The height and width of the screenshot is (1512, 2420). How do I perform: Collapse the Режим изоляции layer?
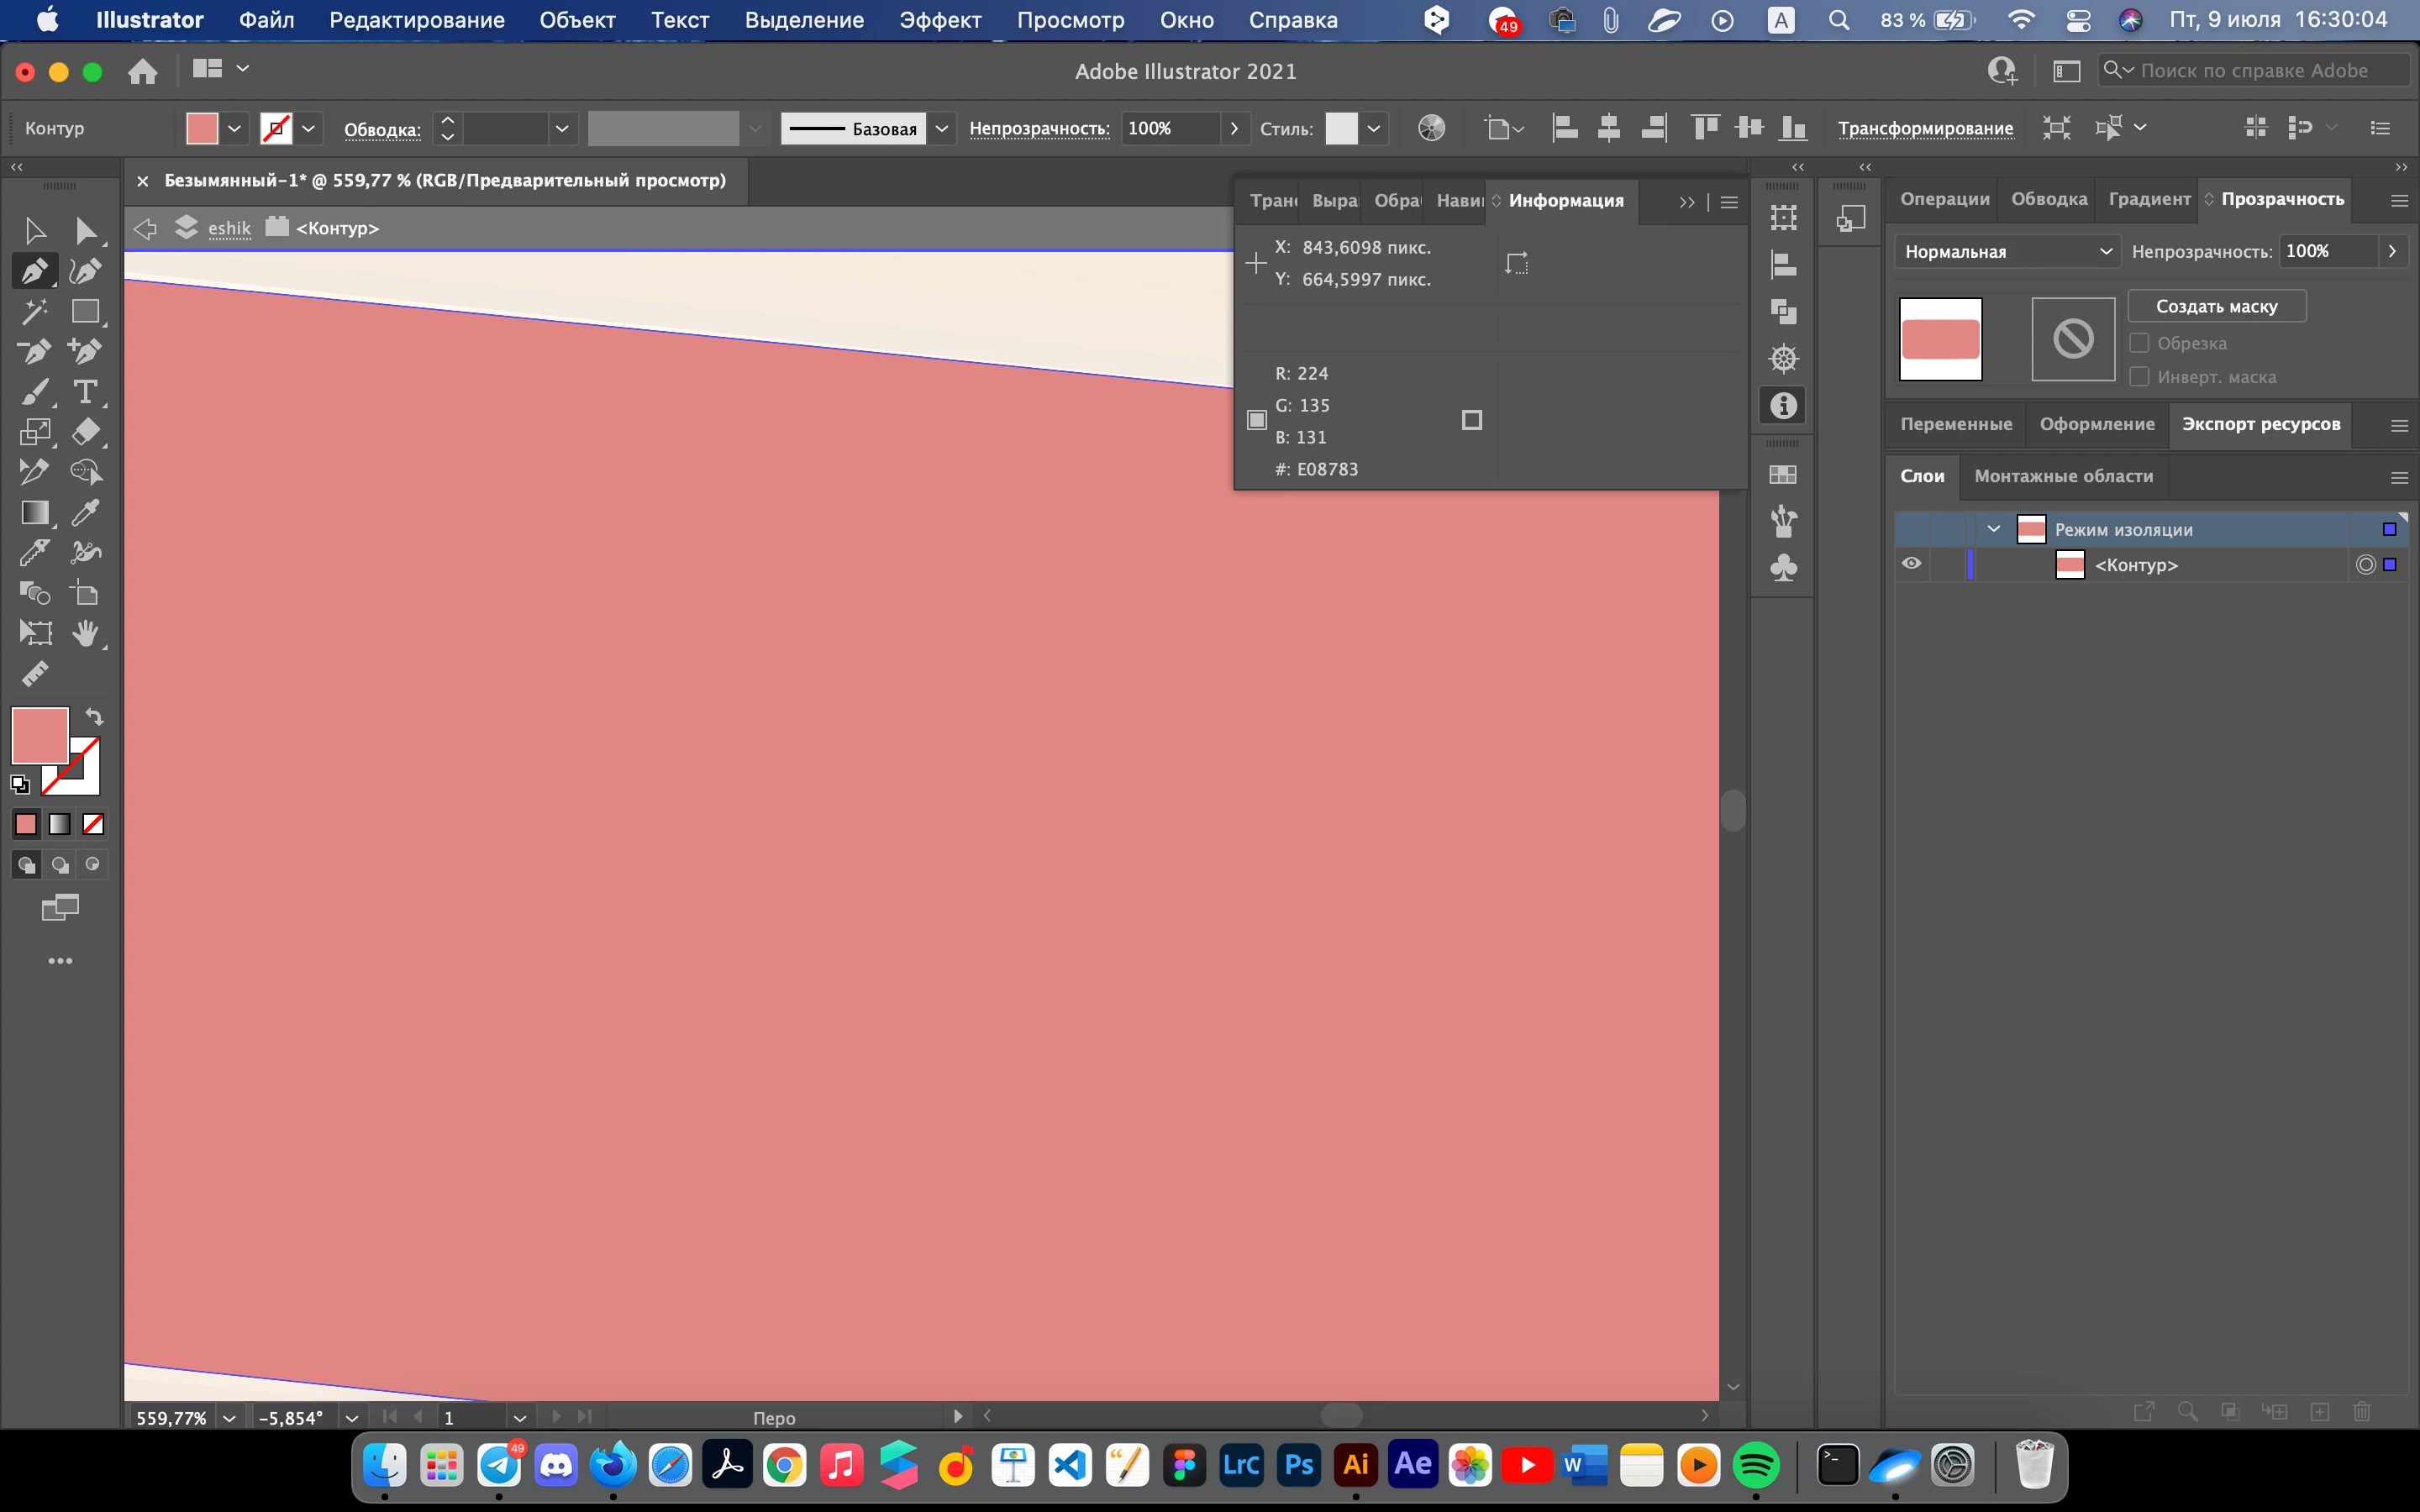point(1993,529)
